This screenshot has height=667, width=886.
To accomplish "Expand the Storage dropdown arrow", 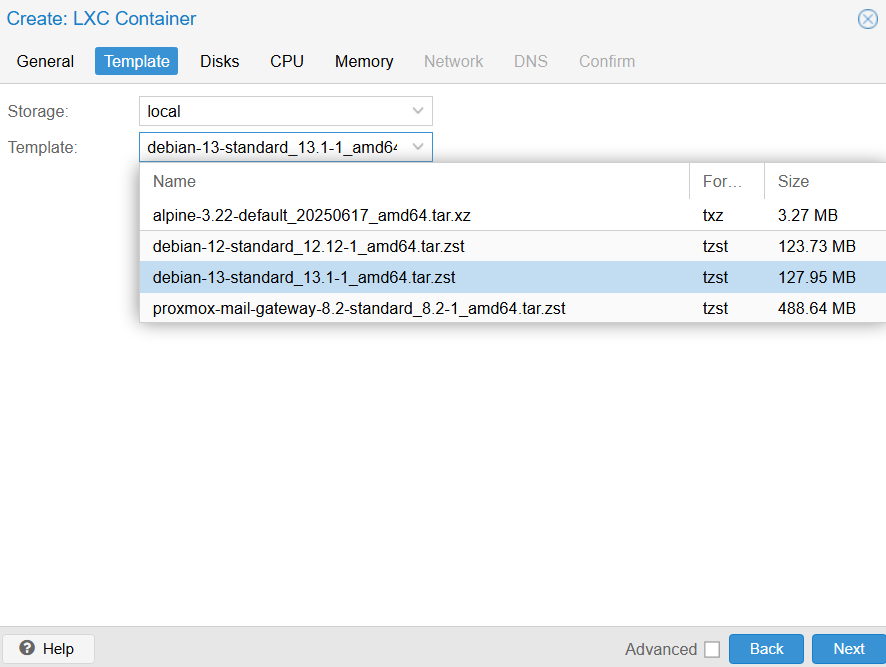I will coord(418,111).
